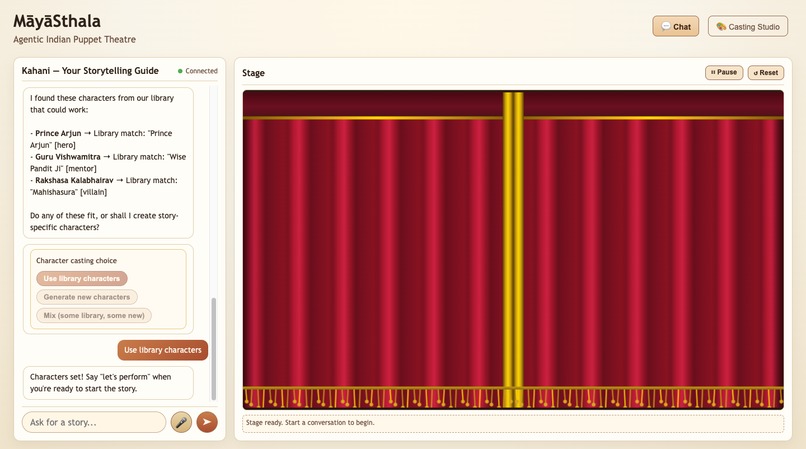This screenshot has width=806, height=449.
Task: Click the chat panel scrollbar thumb
Action: click(x=213, y=348)
